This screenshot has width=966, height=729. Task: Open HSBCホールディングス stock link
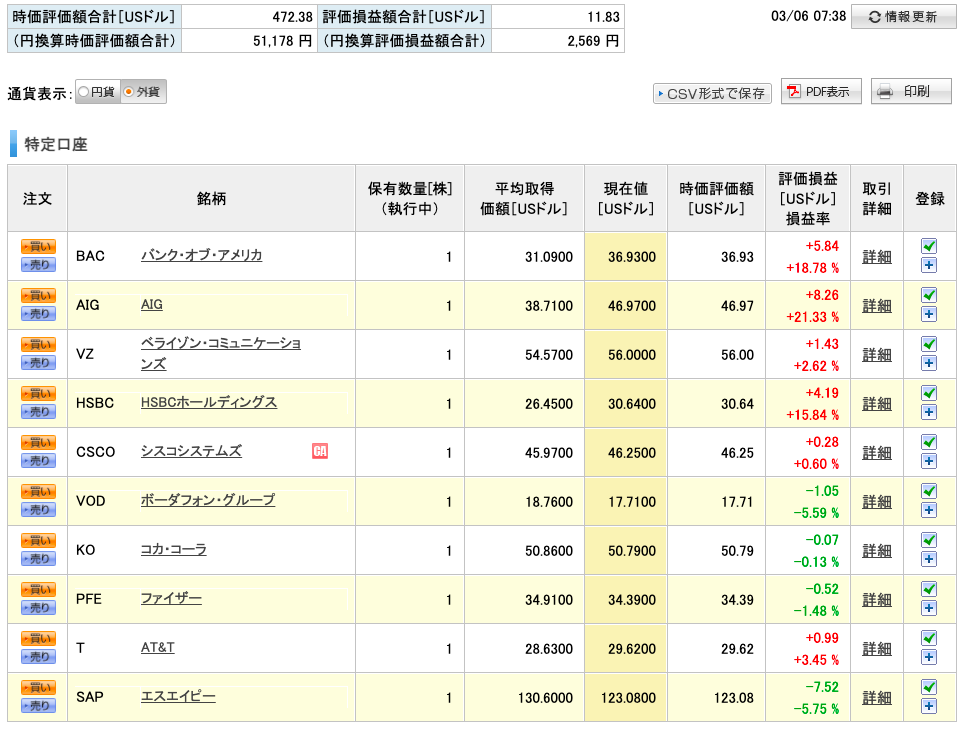tap(209, 402)
